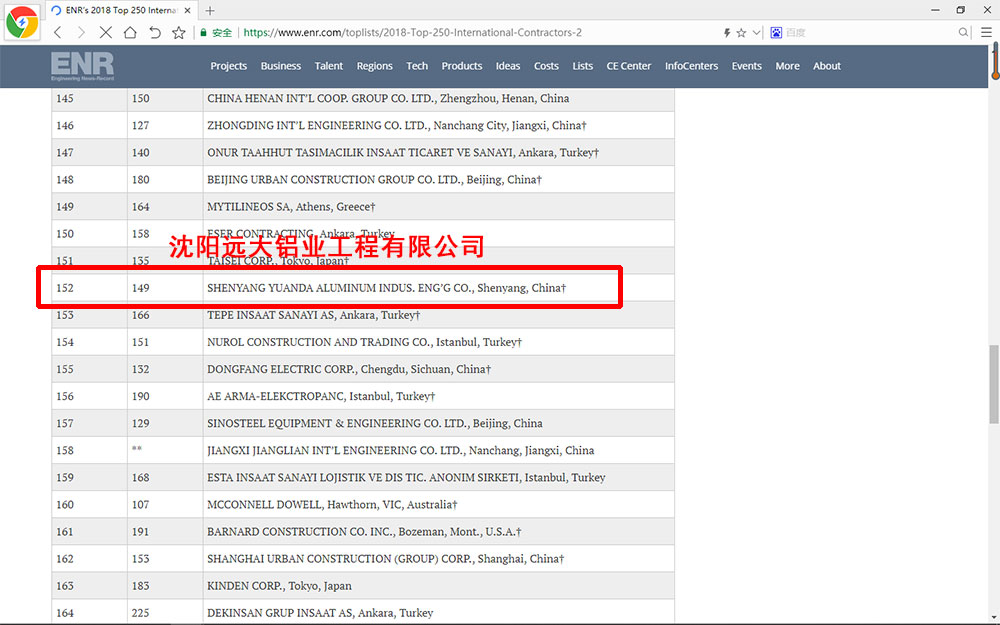Image resolution: width=1000 pixels, height=625 pixels.
Task: Click the scroll-down arrow of the page scrollbar
Action: 994,618
